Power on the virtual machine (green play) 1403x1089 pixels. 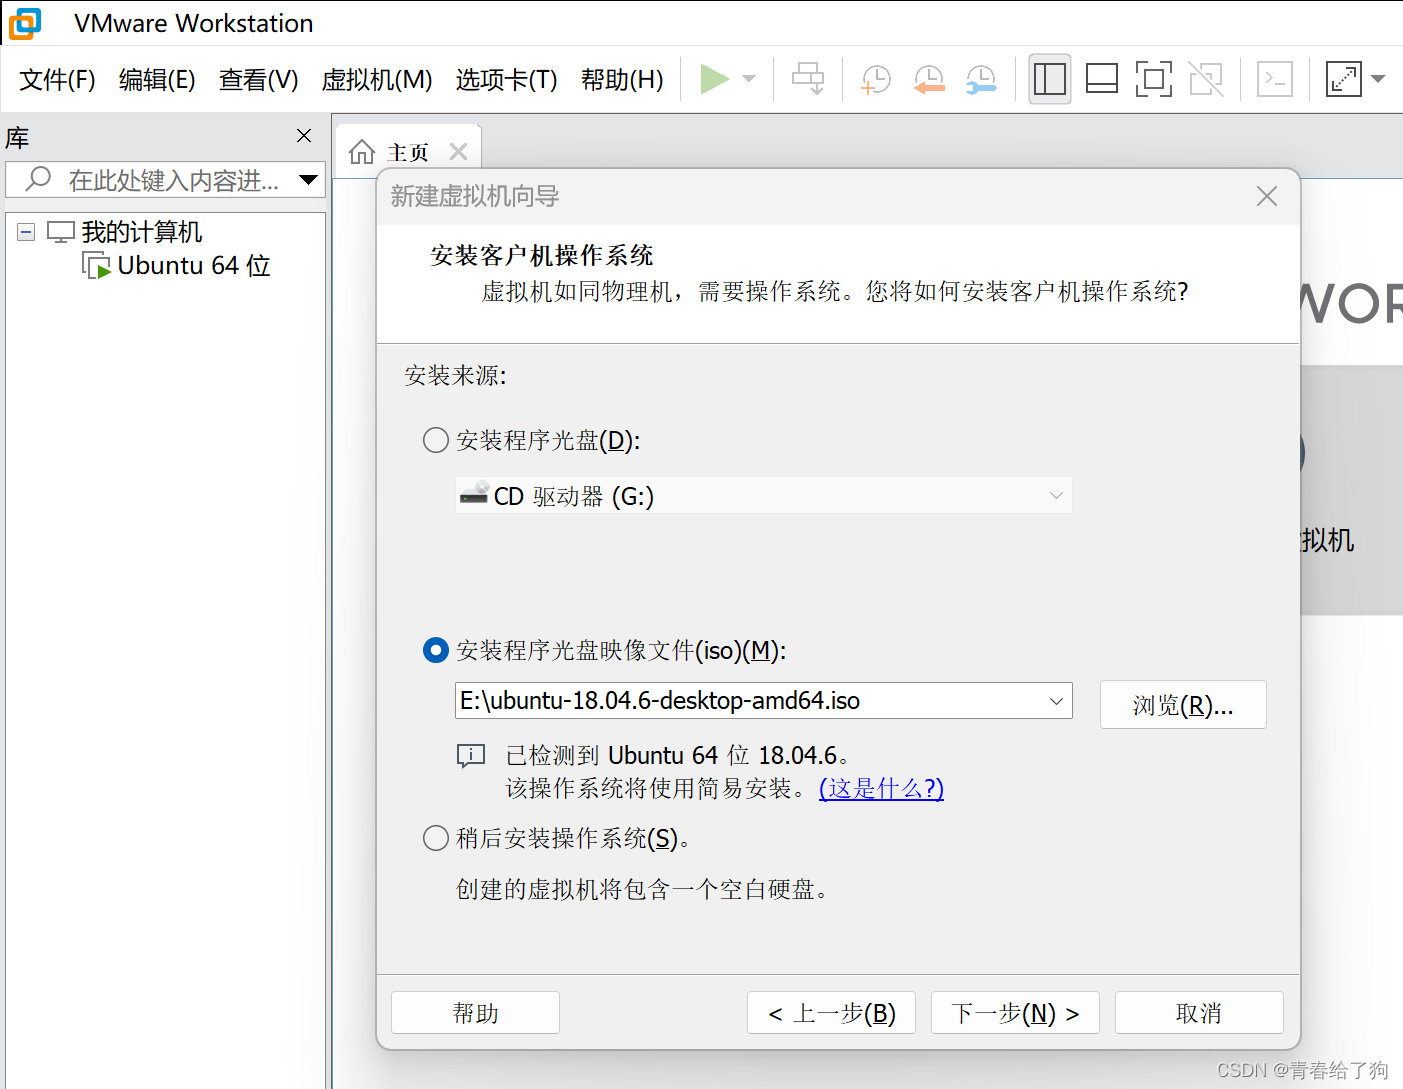coord(714,79)
